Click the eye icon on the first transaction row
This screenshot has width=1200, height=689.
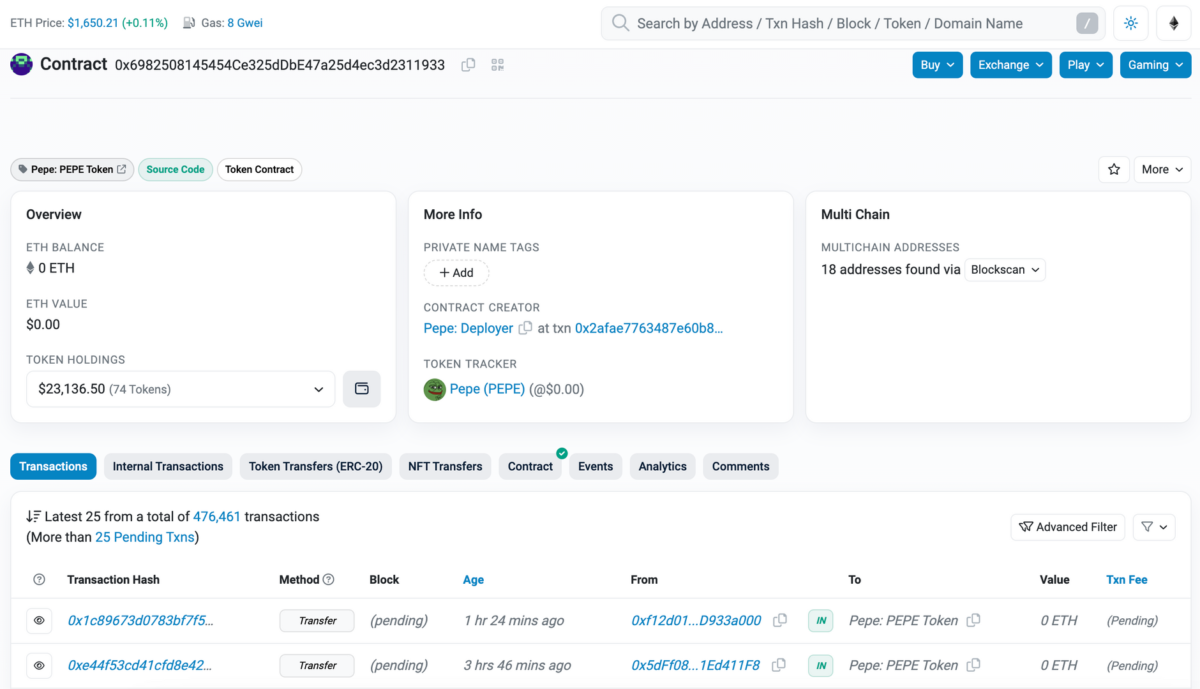(38, 620)
